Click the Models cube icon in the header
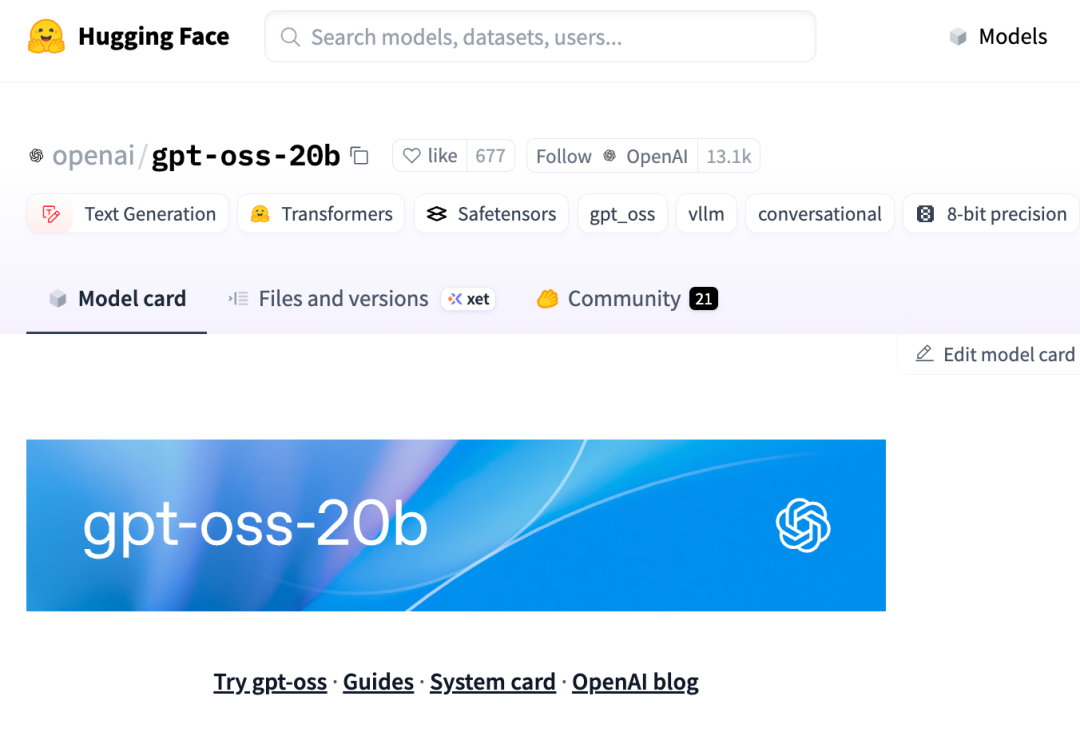Screen dimensions: 1080x756 point(958,37)
